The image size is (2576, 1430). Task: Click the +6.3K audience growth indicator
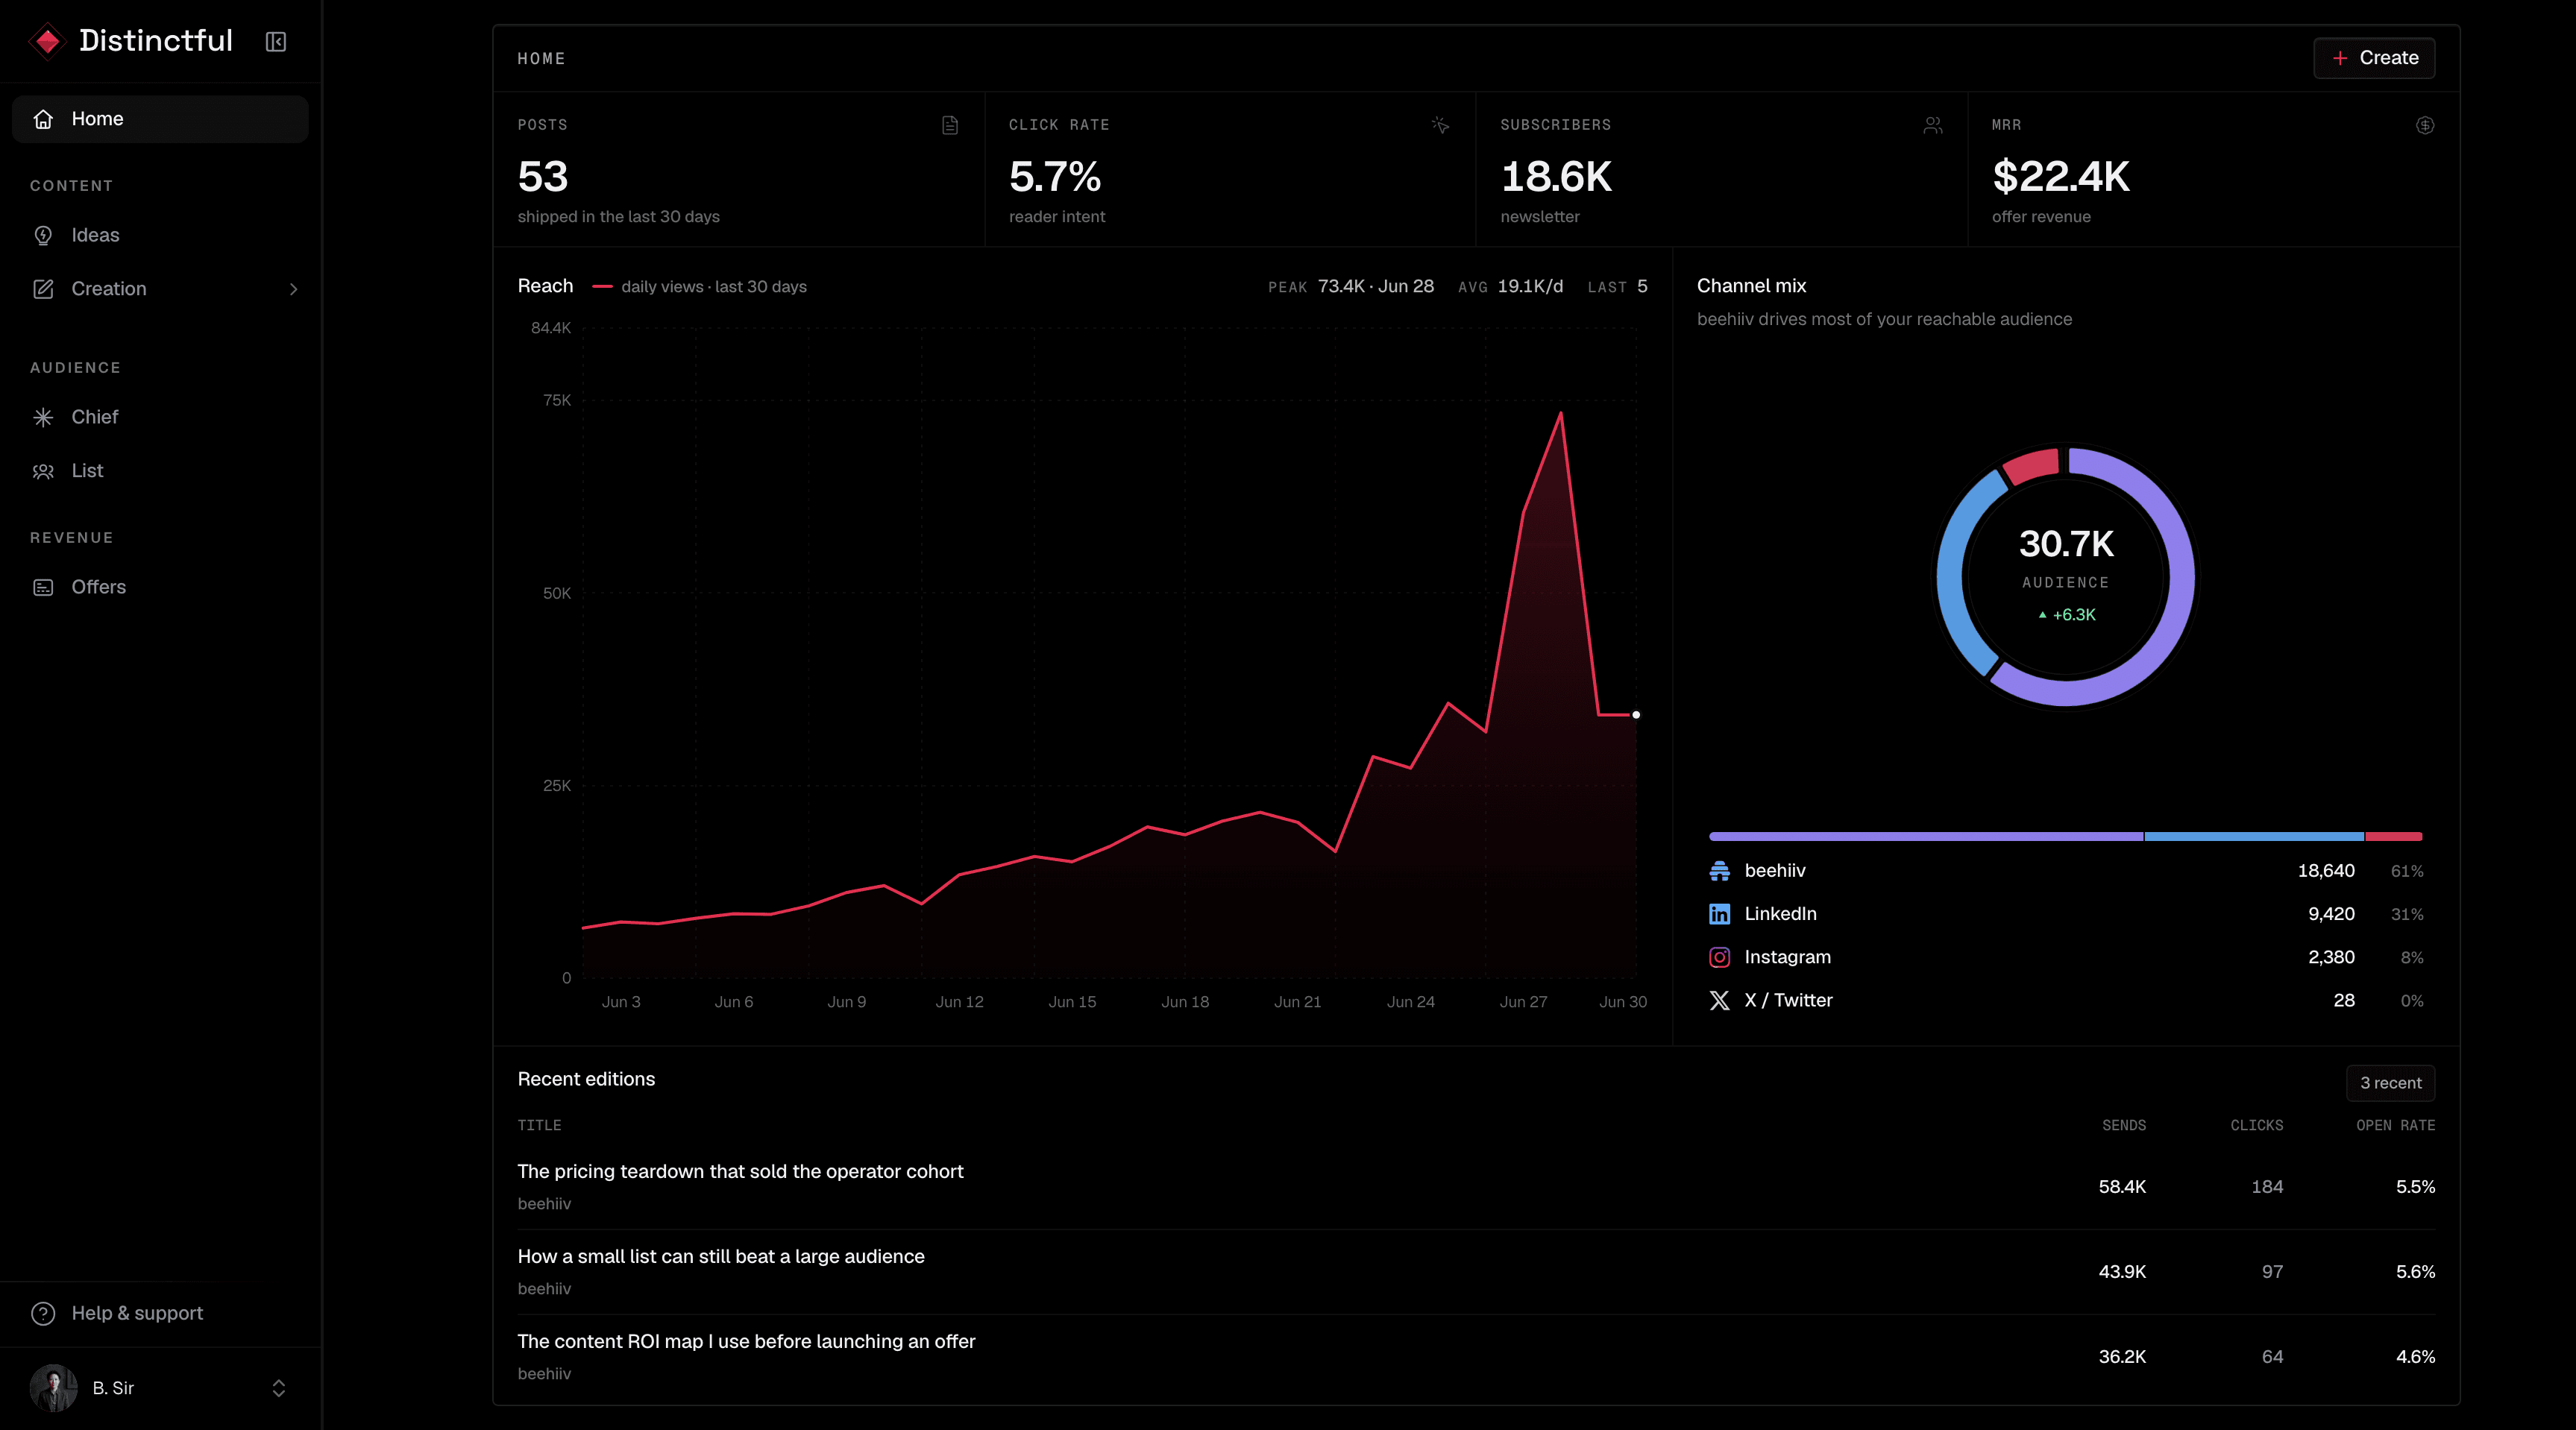coord(2067,615)
